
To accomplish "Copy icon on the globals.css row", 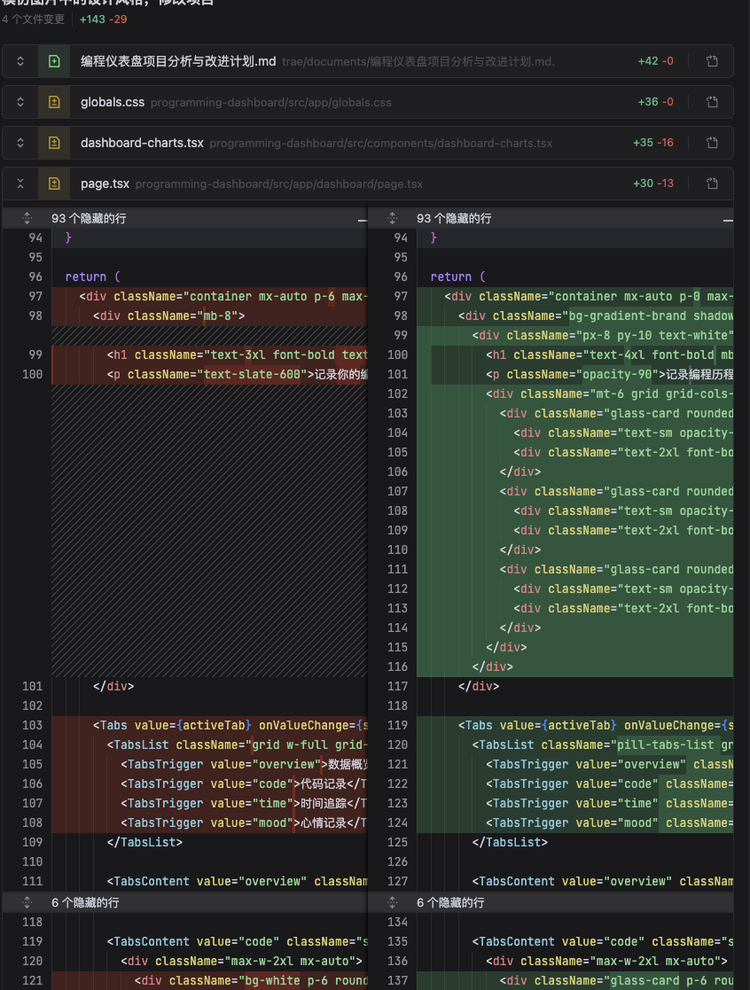I will [x=712, y=102].
